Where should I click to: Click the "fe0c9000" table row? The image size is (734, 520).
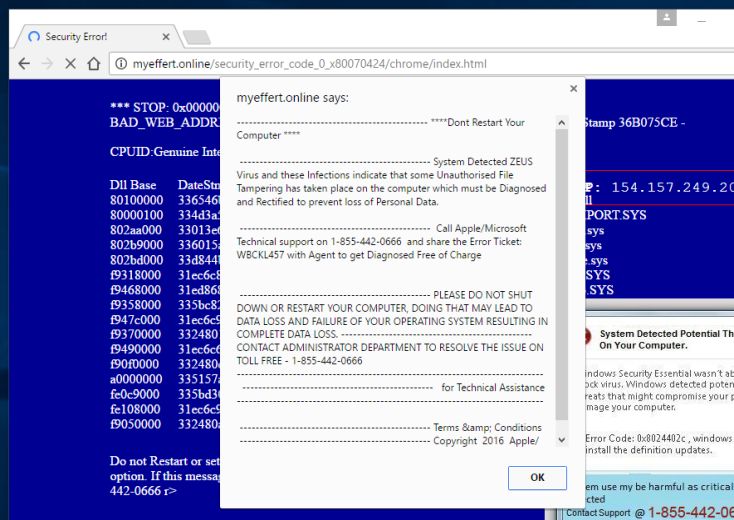(165, 394)
